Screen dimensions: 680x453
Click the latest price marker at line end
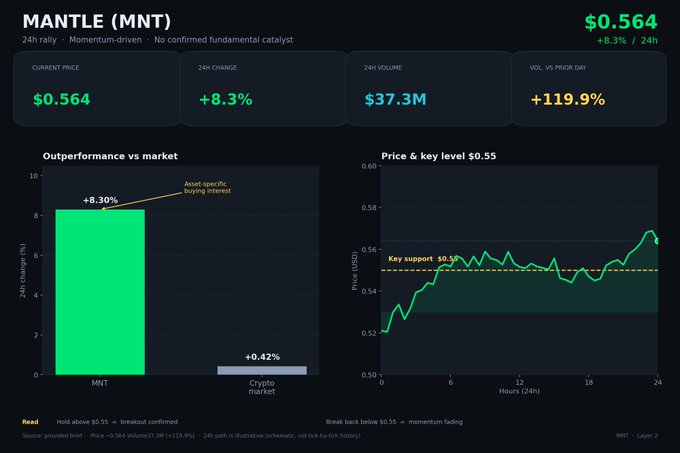(657, 241)
